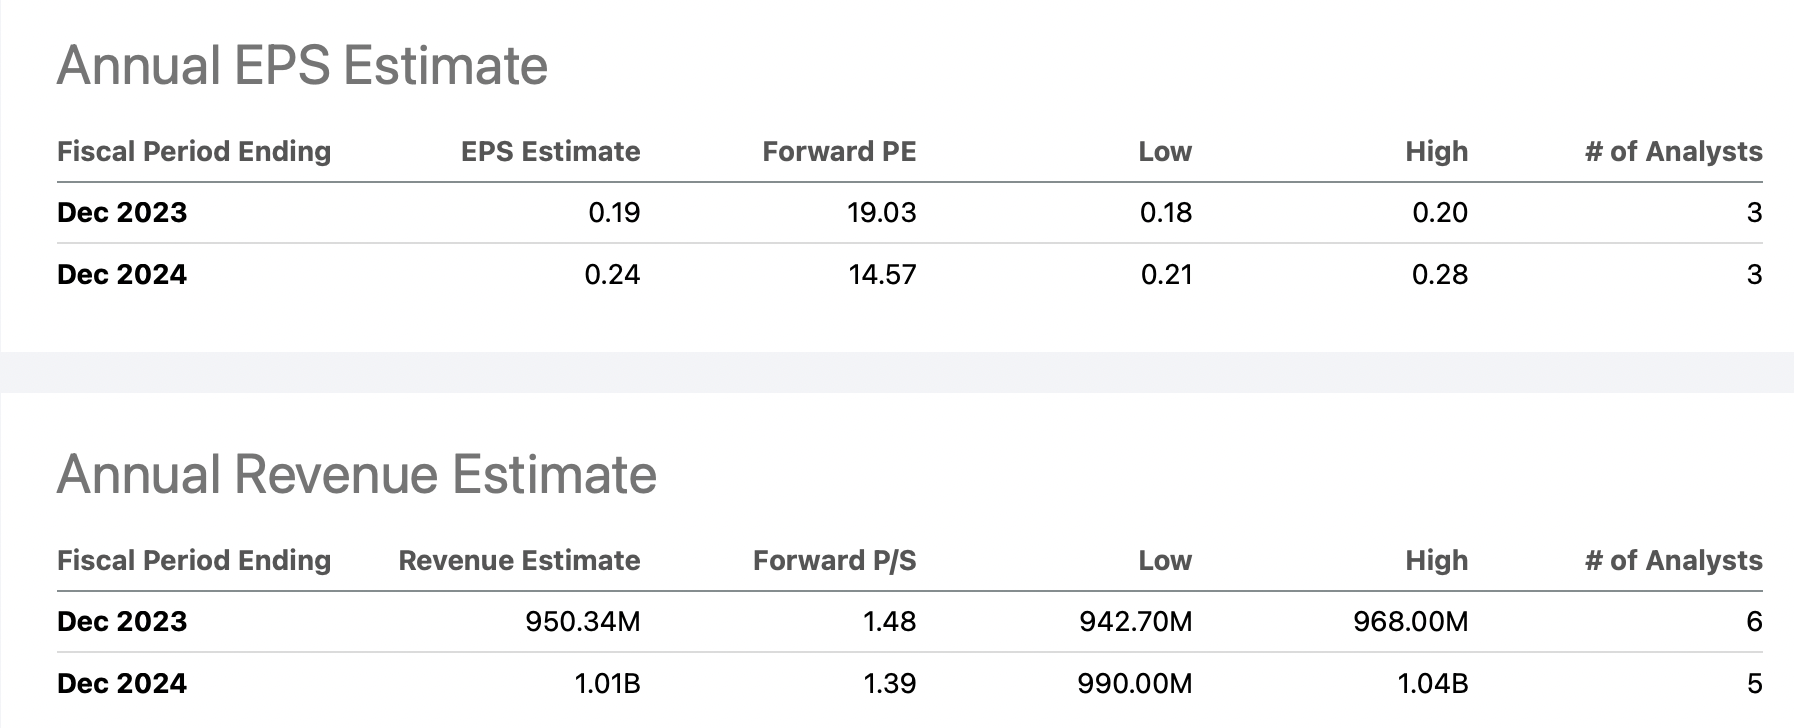
Task: Click the 1.04B high revenue value
Action: 1434,684
